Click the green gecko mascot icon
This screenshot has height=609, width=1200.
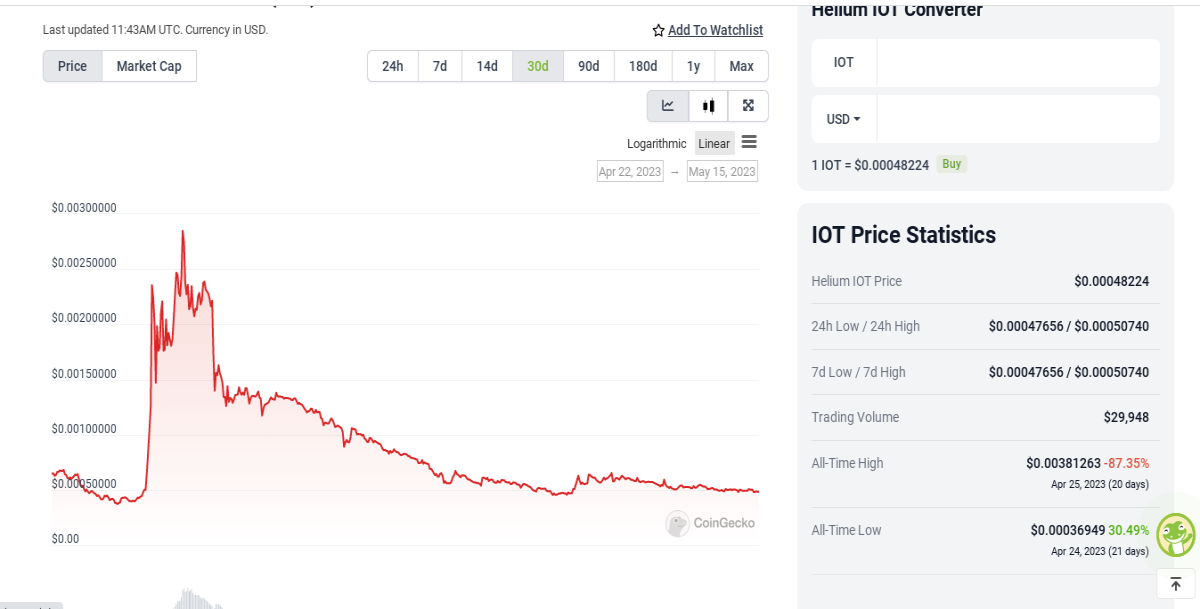pyautogui.click(x=1176, y=535)
